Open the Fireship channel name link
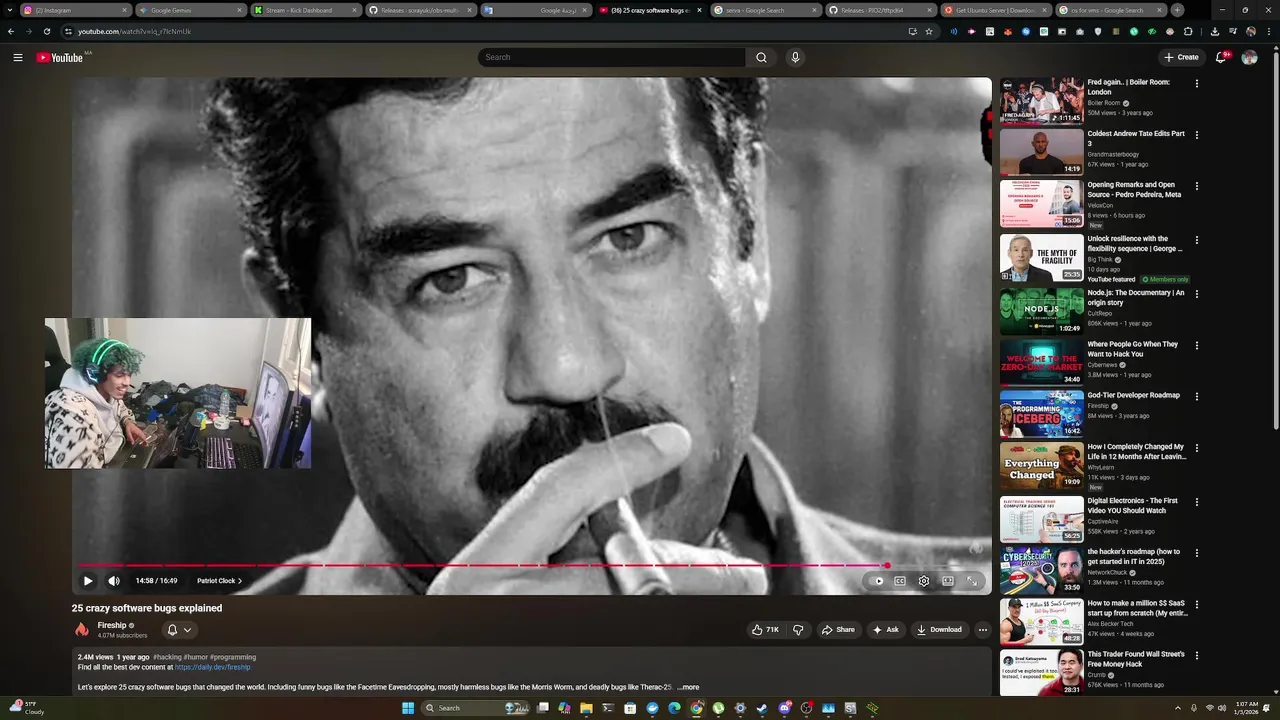The image size is (1280, 720). coord(112,625)
